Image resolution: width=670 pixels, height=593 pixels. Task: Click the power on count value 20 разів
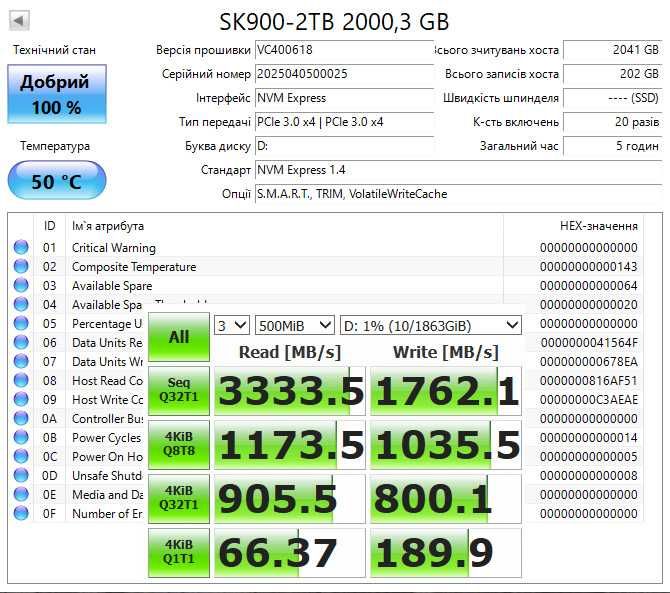point(612,122)
